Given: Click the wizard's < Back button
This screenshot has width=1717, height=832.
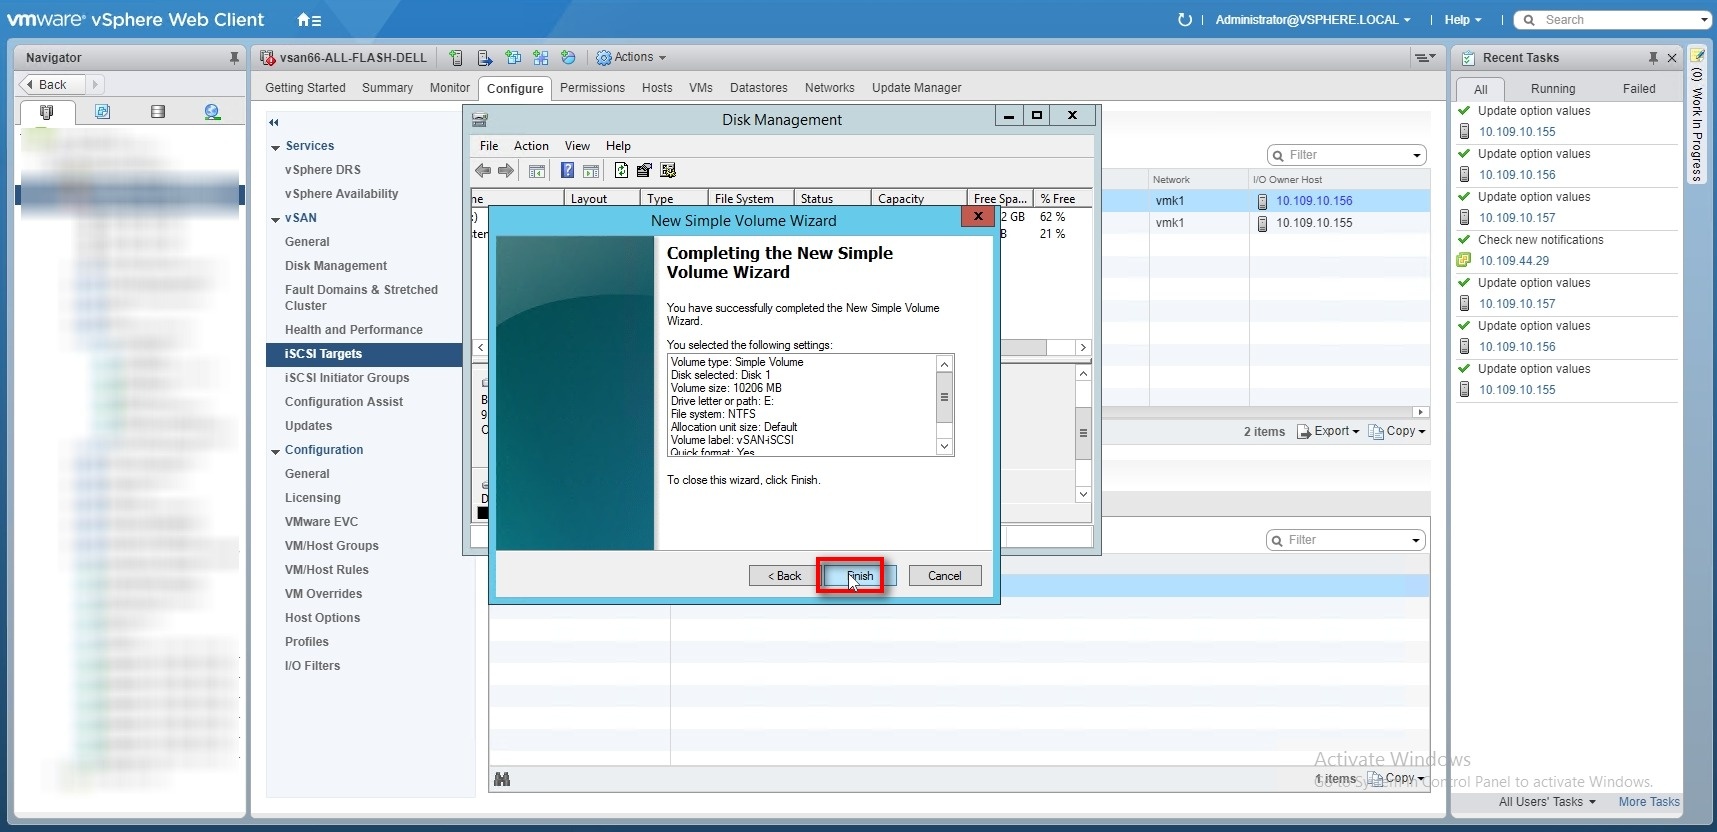Looking at the screenshot, I should pos(784,576).
